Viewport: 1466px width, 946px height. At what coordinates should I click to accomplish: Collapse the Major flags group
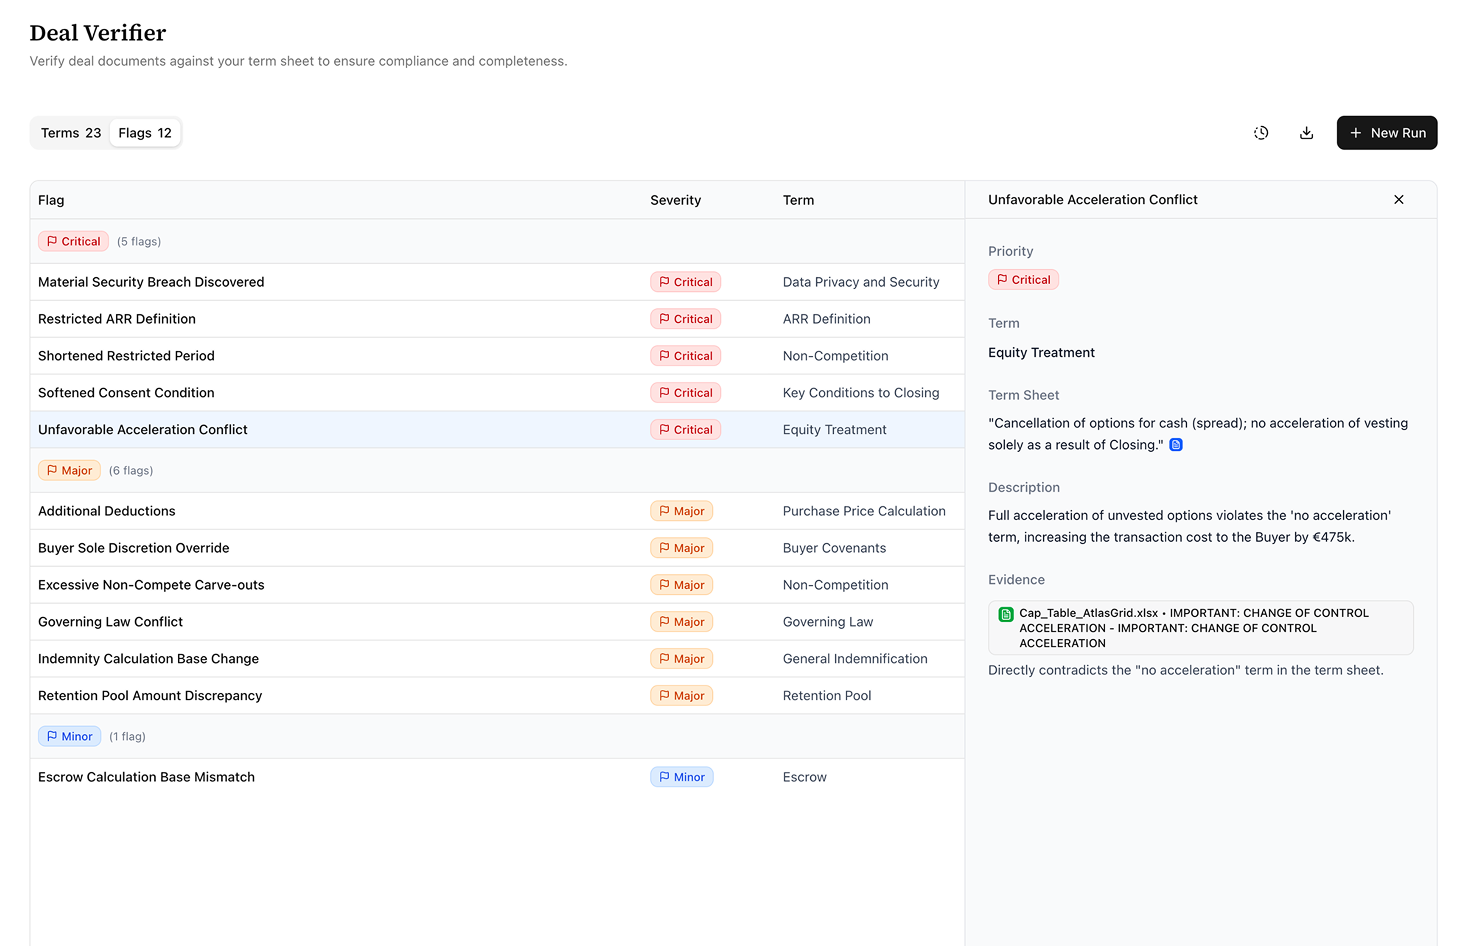click(69, 470)
